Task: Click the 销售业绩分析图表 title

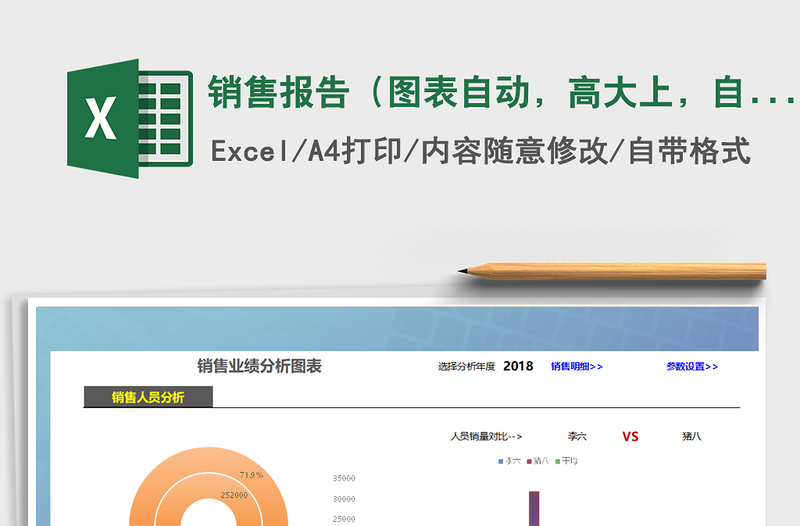Action: tap(259, 366)
